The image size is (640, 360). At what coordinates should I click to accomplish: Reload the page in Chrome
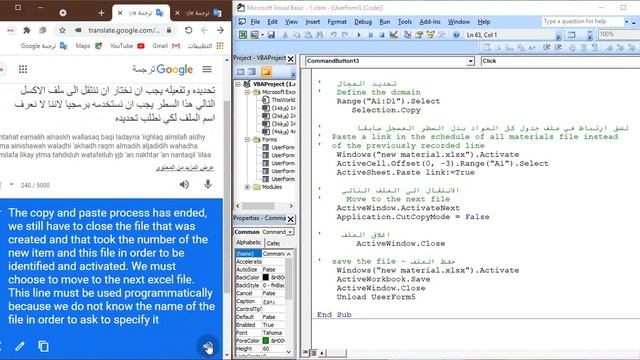coord(188,30)
